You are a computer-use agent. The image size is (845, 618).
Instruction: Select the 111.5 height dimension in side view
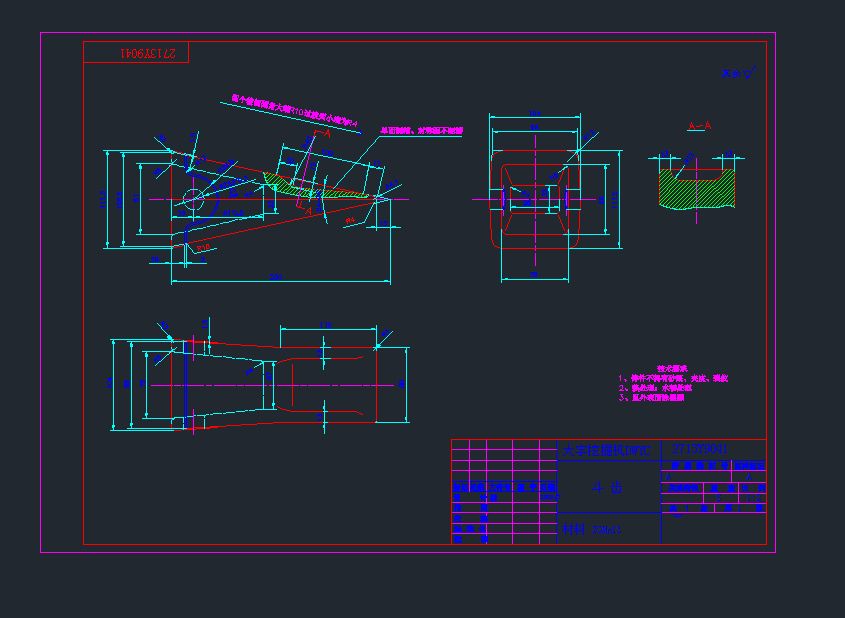pos(104,199)
